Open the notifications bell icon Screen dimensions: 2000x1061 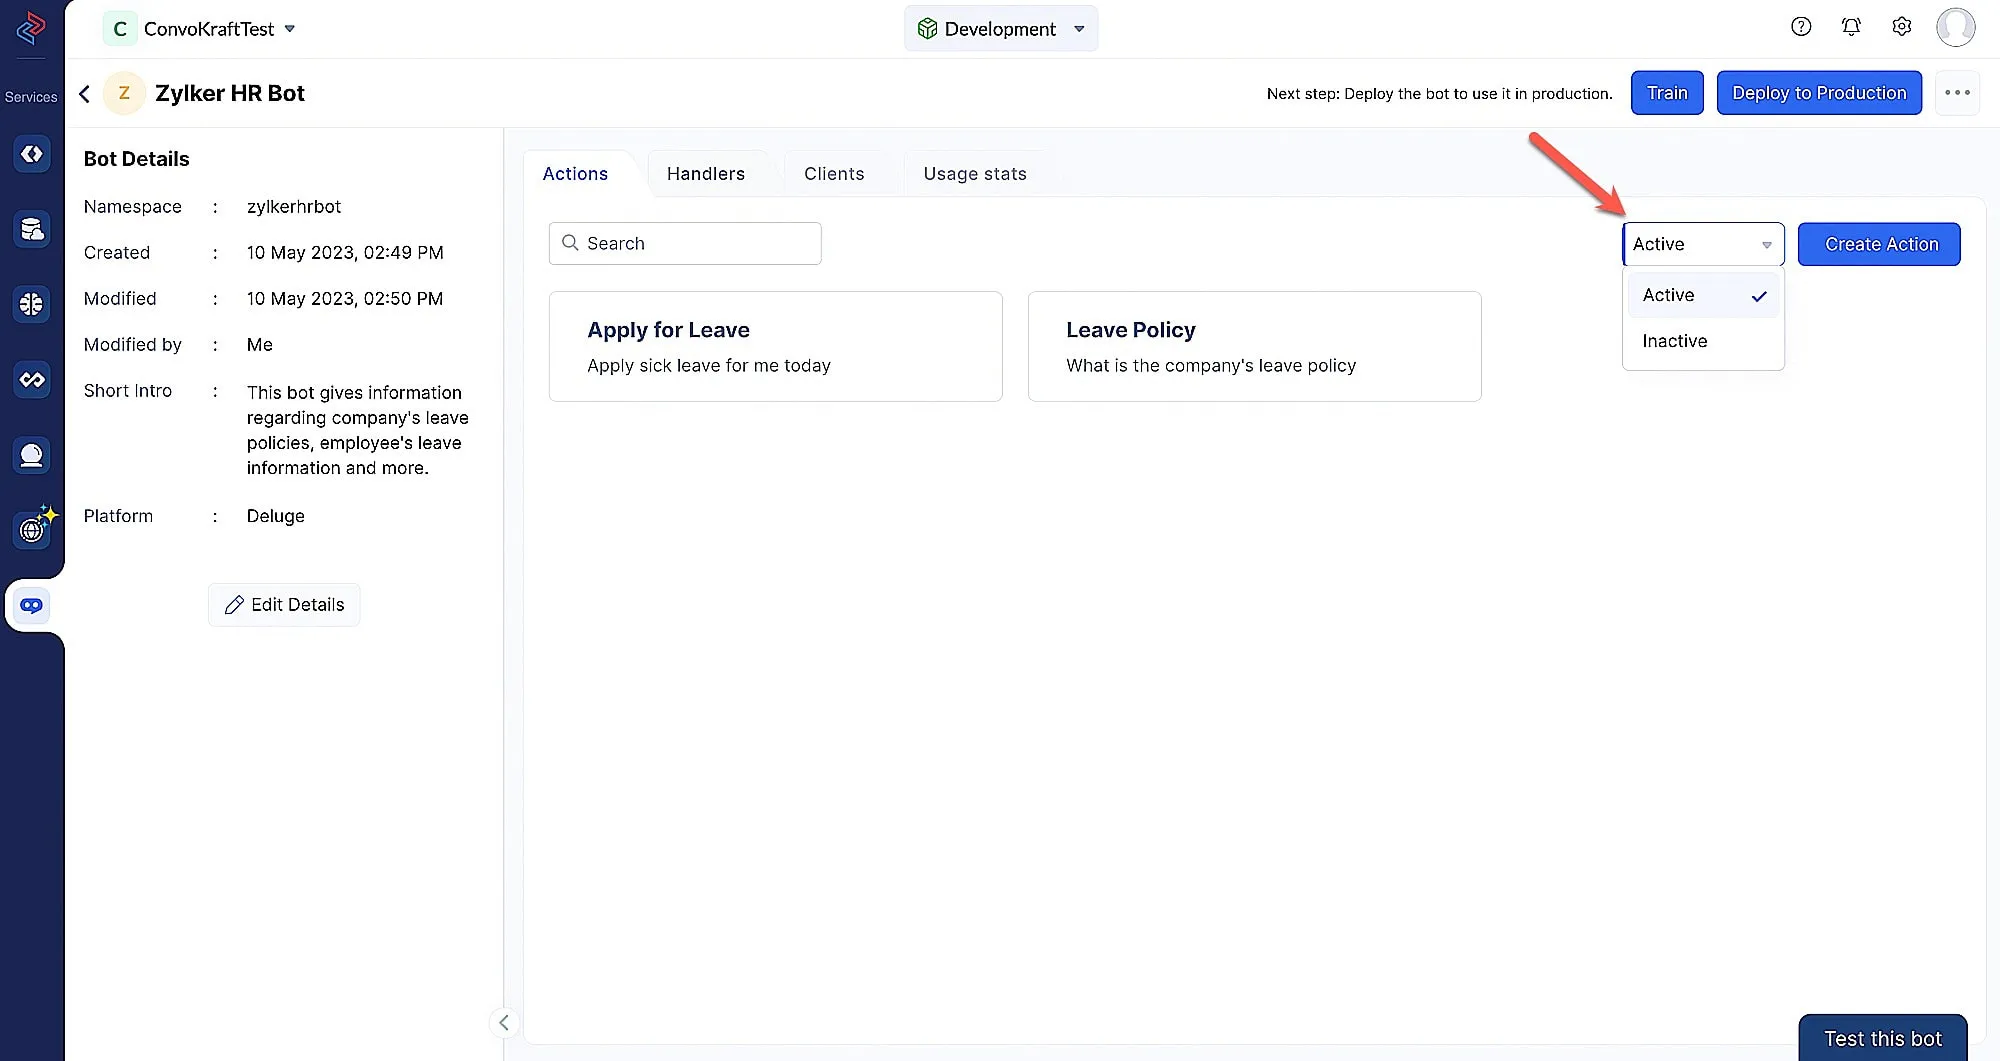1851,27
